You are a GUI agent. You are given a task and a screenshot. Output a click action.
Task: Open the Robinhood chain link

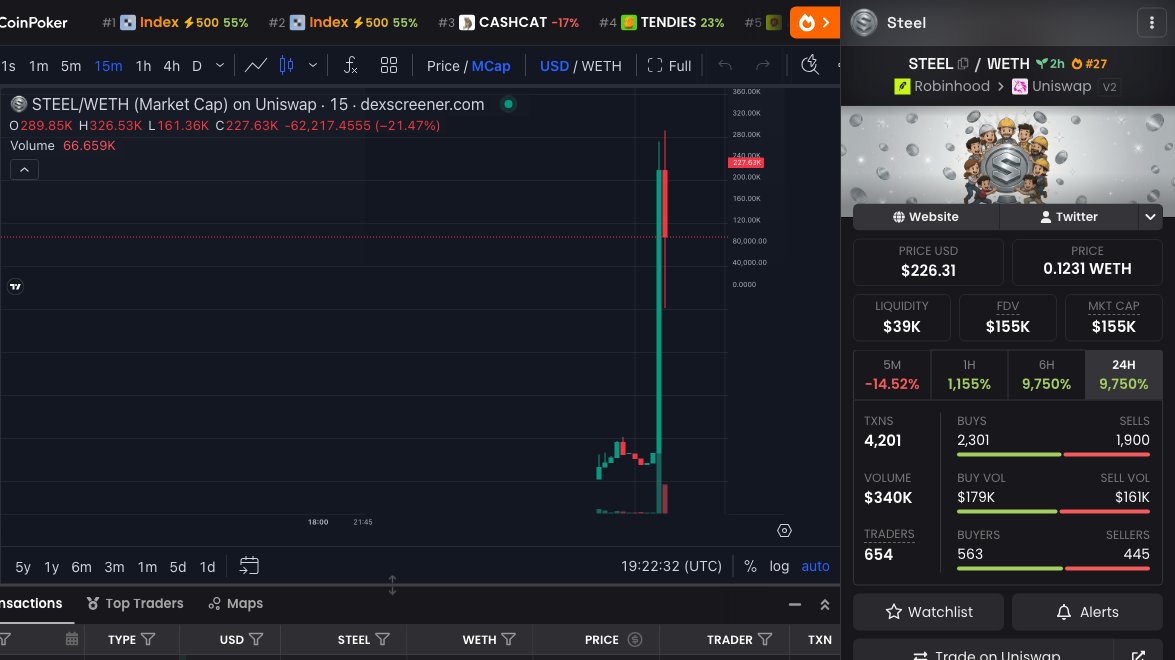(x=942, y=86)
